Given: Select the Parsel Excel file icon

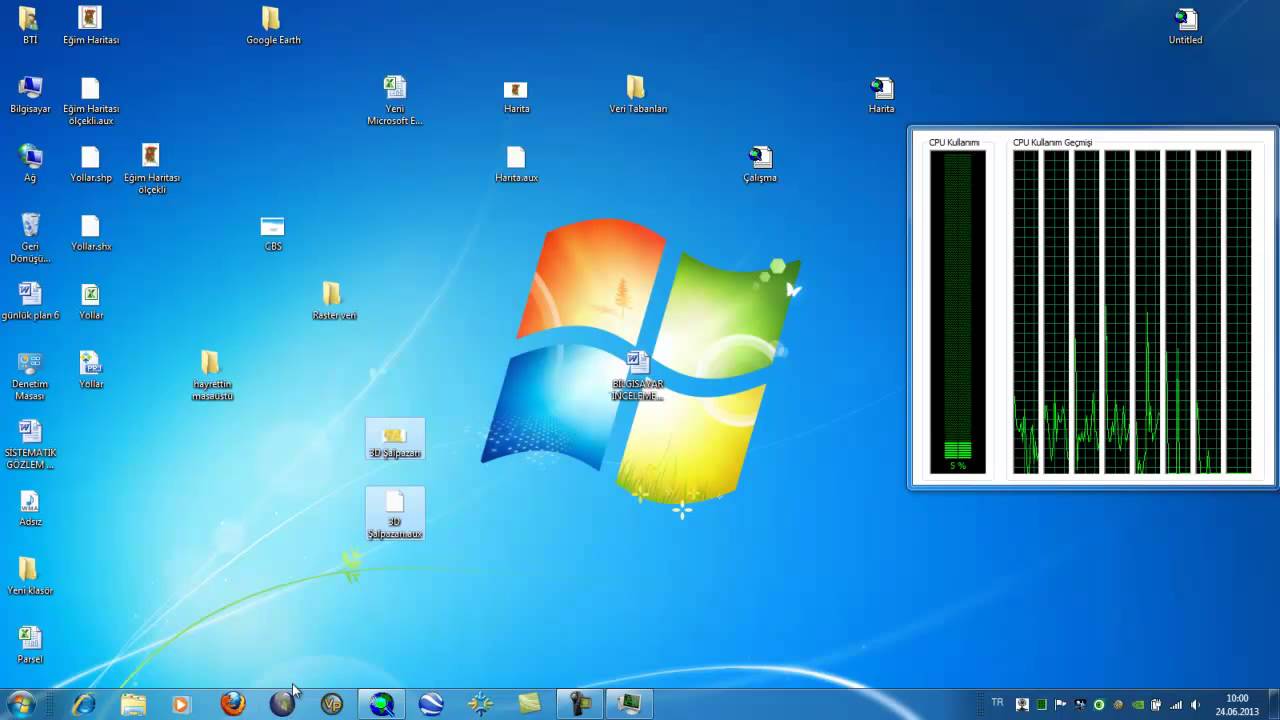Looking at the screenshot, I should 30,646.
